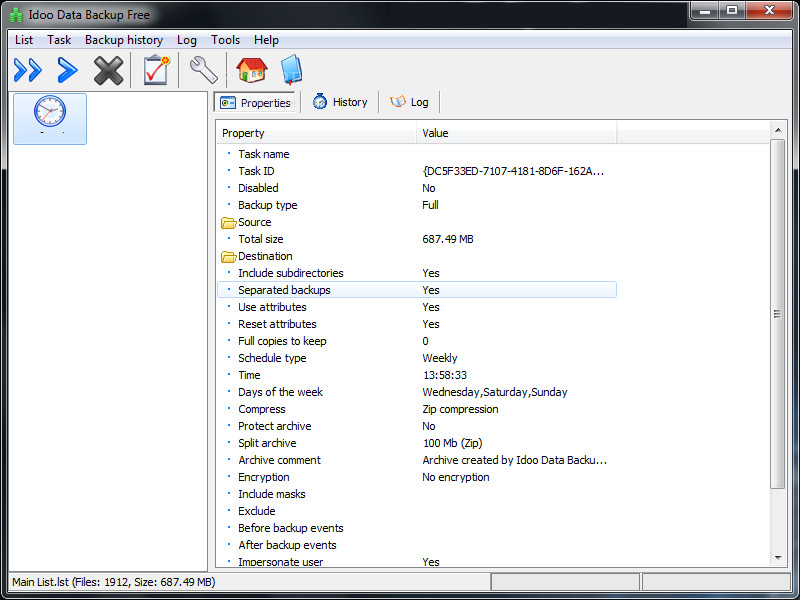Click the 100 Mb (Zip) value
This screenshot has width=800, height=600.
[x=452, y=443]
